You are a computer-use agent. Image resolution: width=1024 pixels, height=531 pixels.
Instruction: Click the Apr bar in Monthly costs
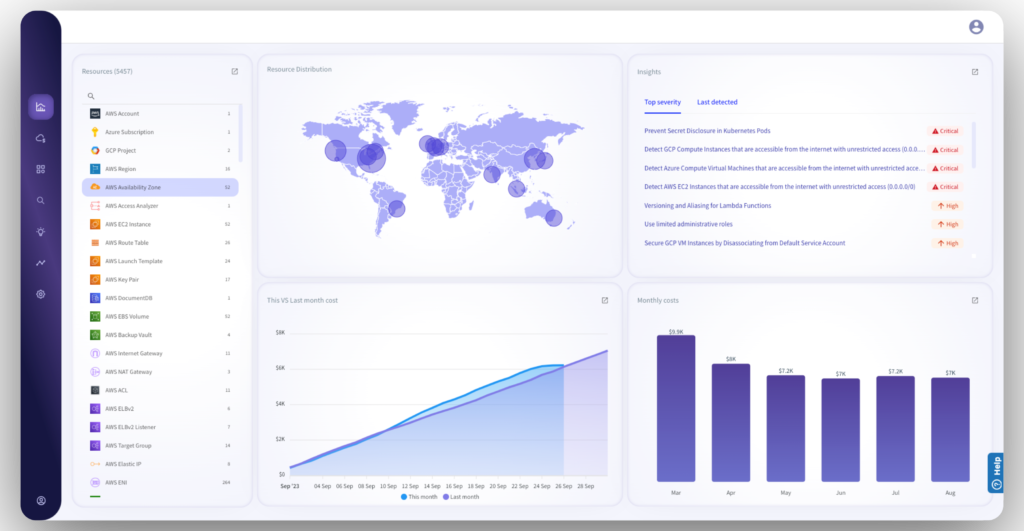[x=731, y=423]
